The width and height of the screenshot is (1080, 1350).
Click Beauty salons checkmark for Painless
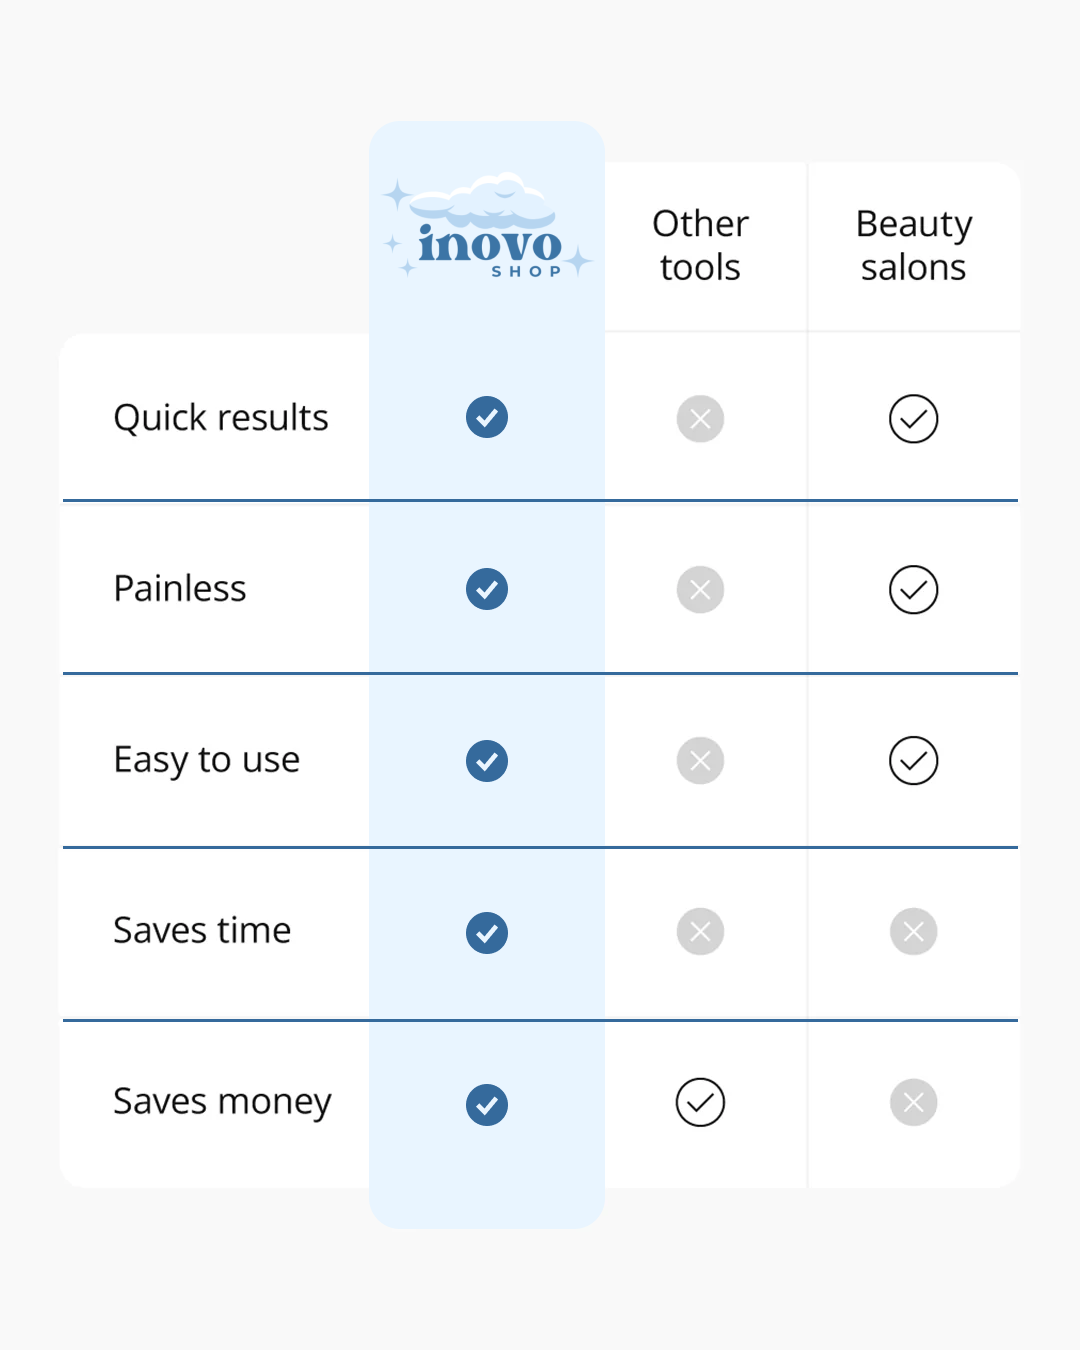pos(914,590)
